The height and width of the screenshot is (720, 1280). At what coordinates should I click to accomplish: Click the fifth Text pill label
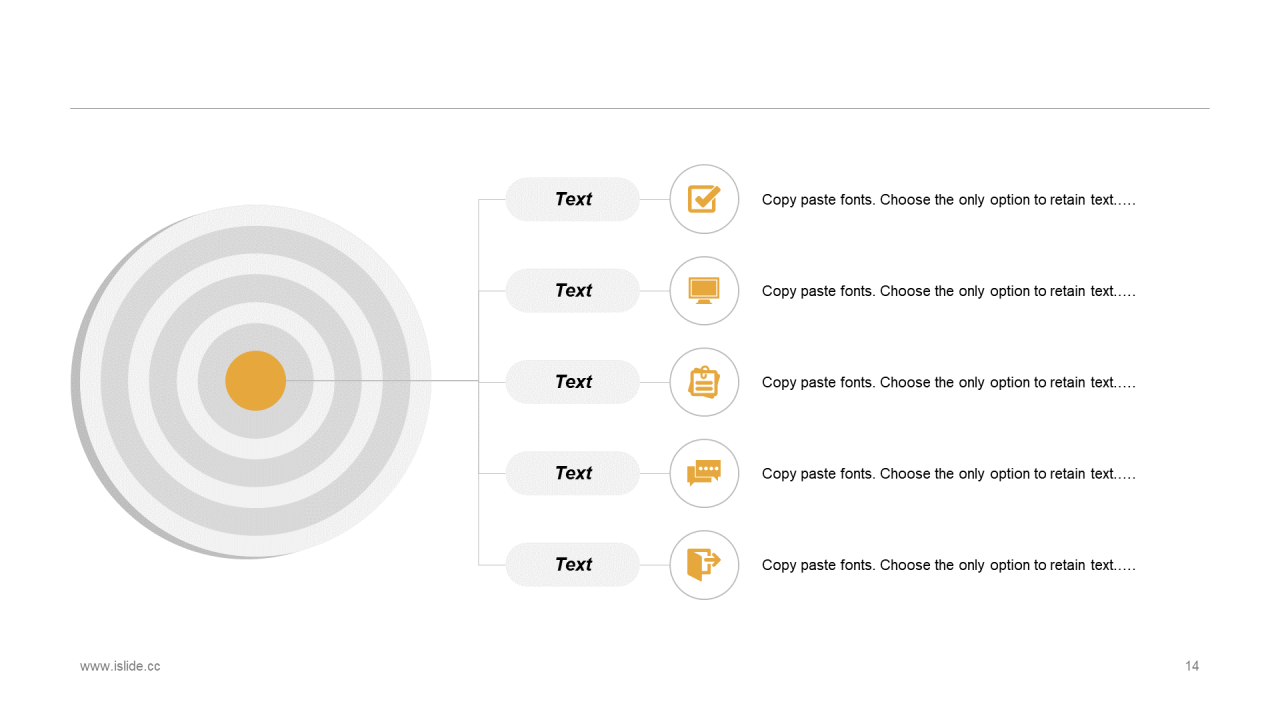pyautogui.click(x=572, y=564)
